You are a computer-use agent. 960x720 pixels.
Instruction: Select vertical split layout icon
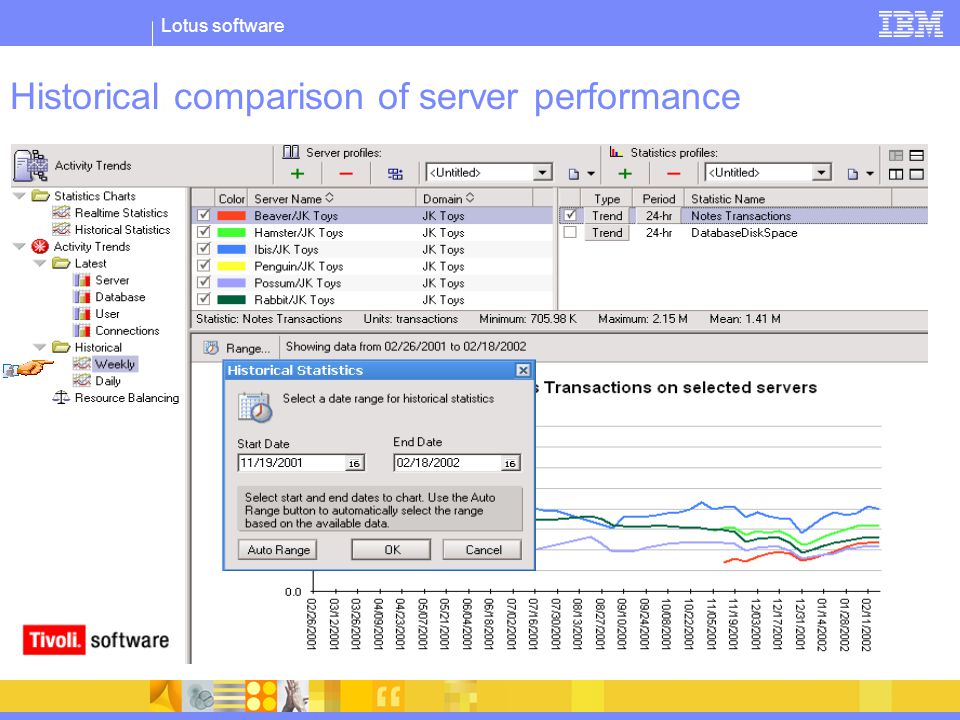896,174
